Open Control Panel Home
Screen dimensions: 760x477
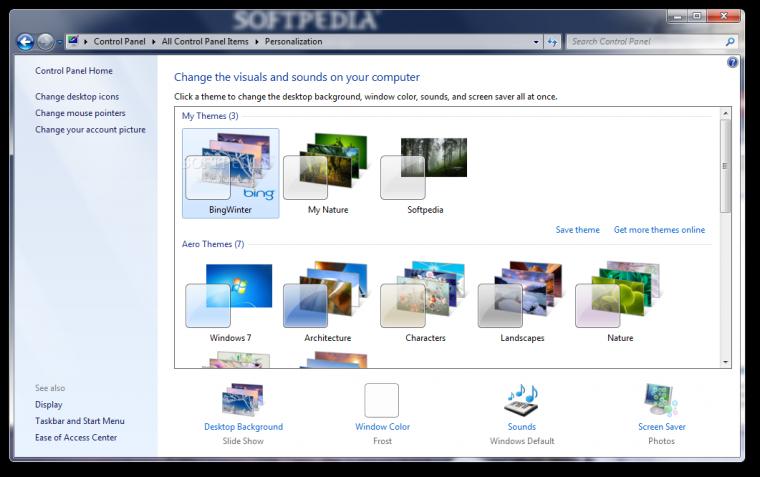click(x=74, y=71)
